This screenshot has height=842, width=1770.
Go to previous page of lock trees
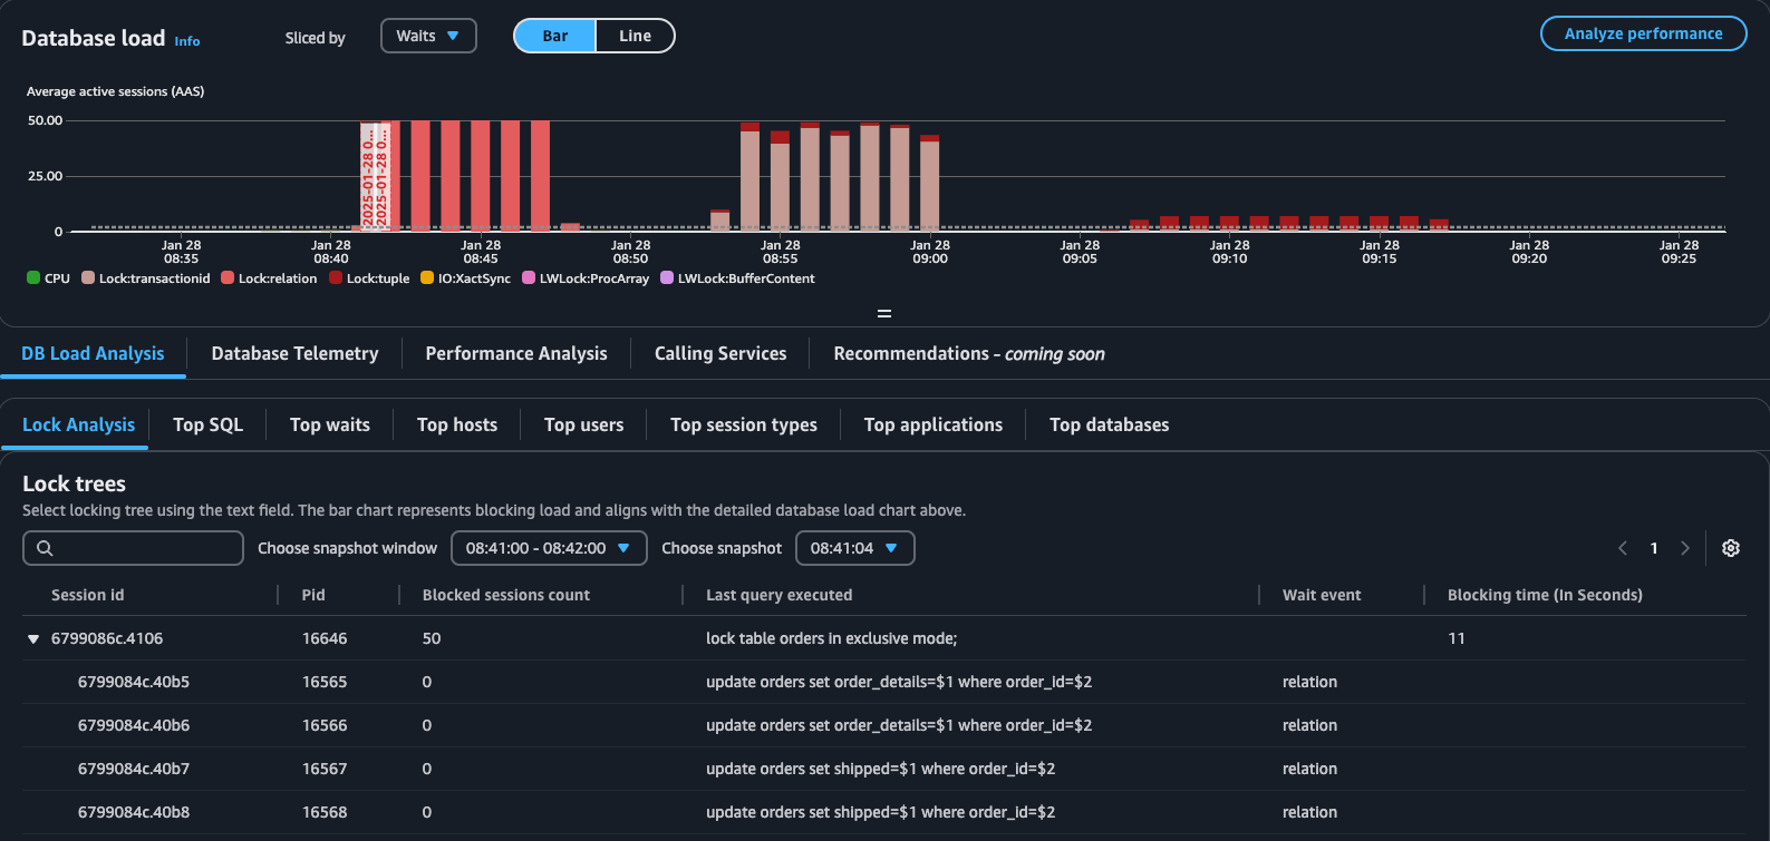[1622, 548]
